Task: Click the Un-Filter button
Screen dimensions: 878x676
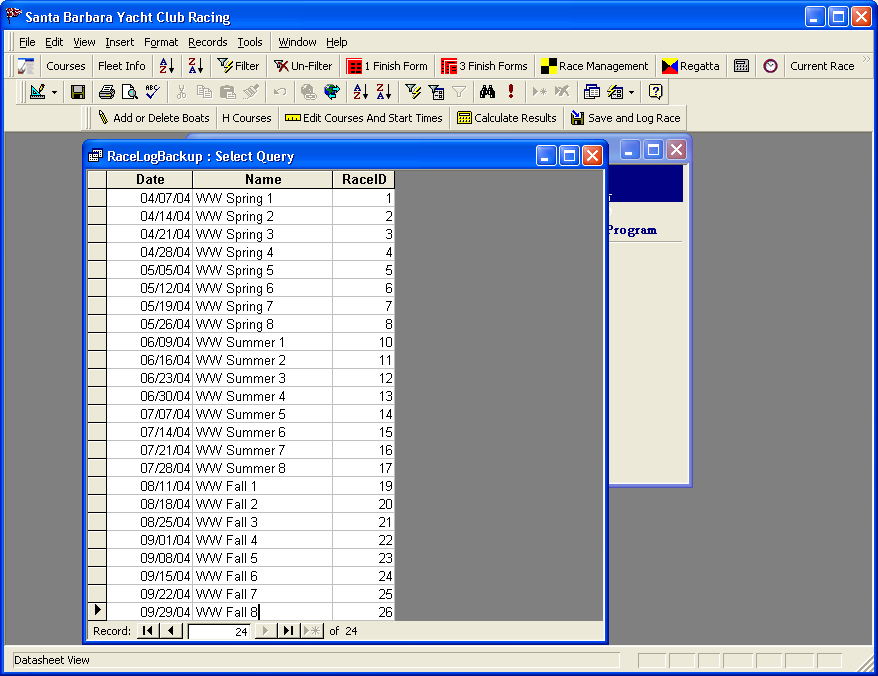Action: [303, 66]
